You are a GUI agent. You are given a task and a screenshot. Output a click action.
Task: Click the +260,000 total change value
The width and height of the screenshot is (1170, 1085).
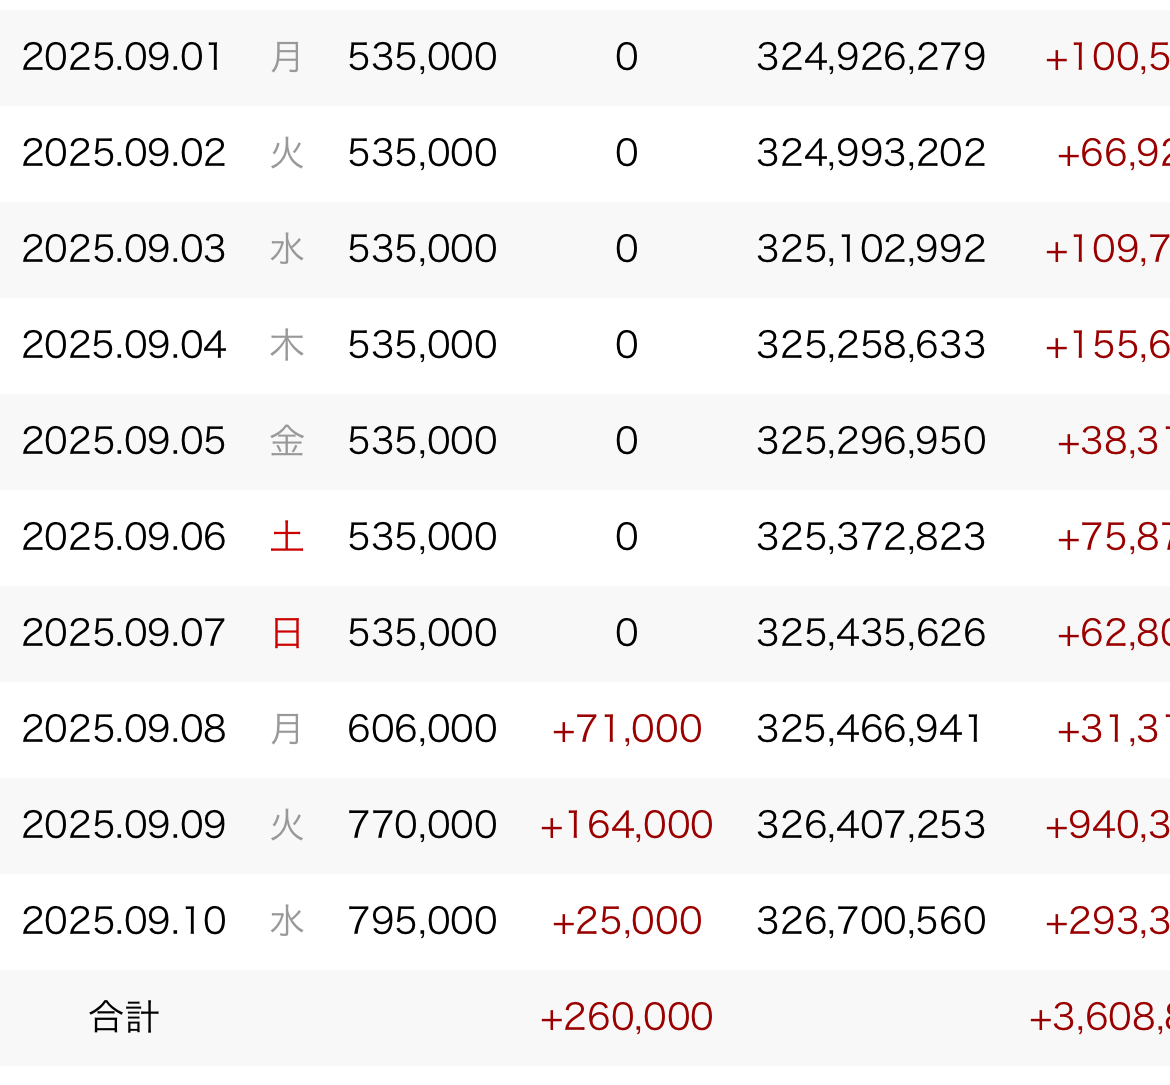(x=626, y=1017)
